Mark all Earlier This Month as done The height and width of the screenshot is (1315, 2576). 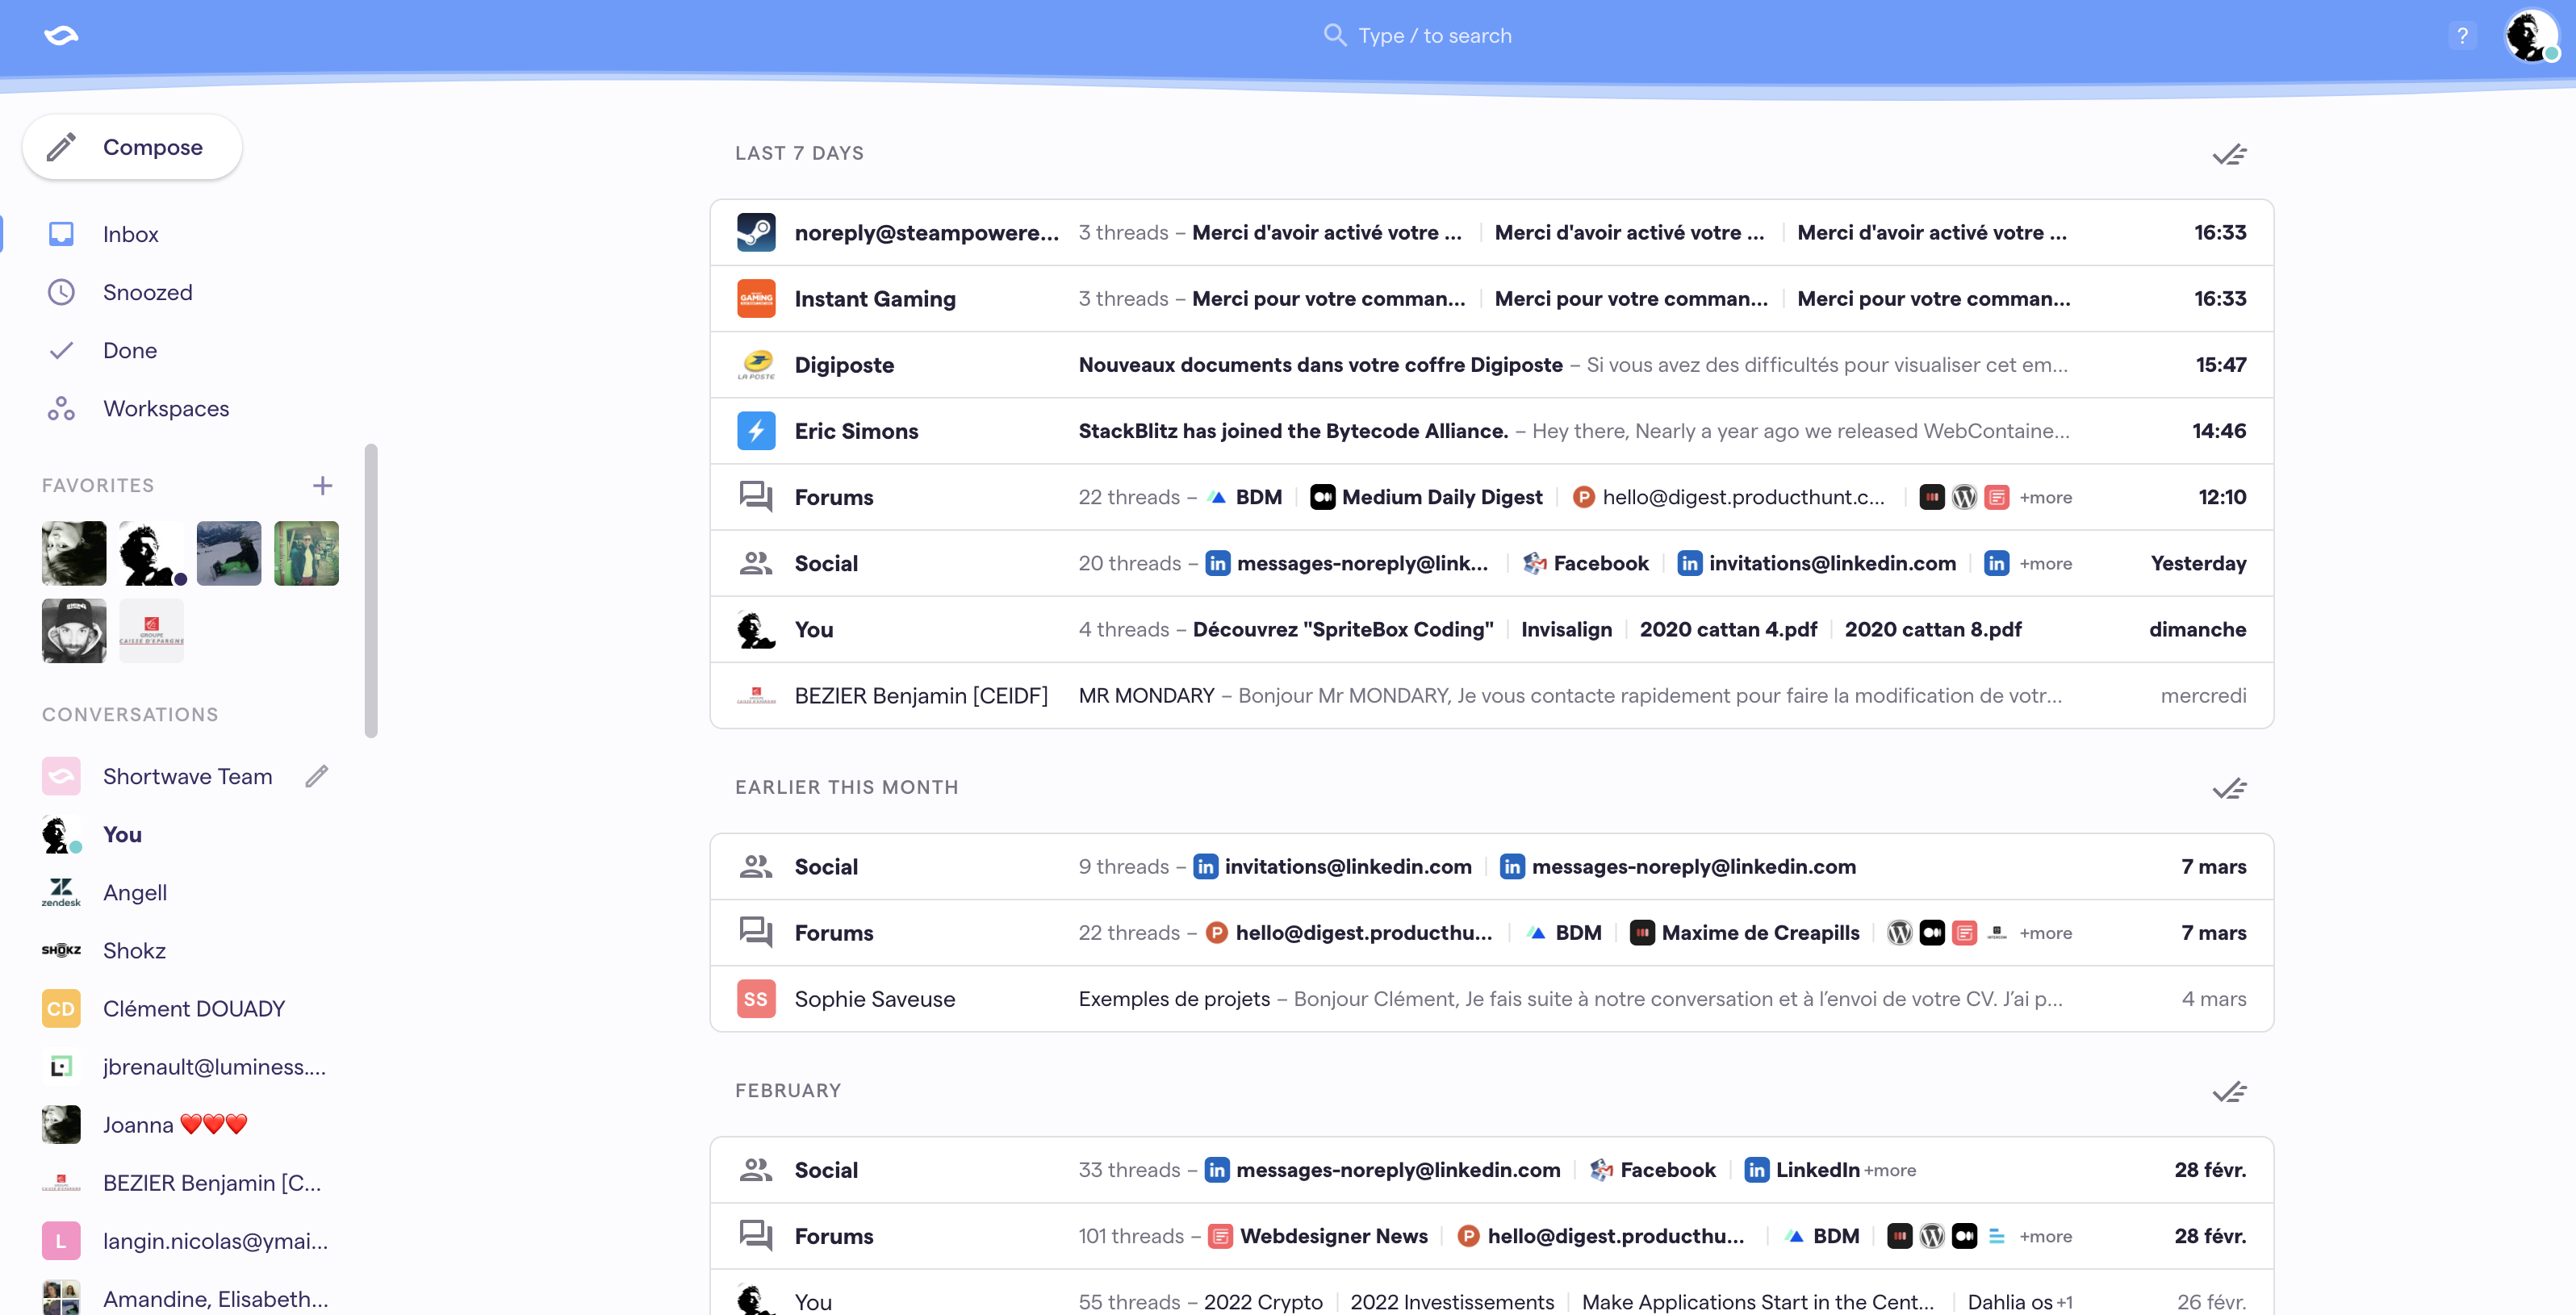point(2229,788)
